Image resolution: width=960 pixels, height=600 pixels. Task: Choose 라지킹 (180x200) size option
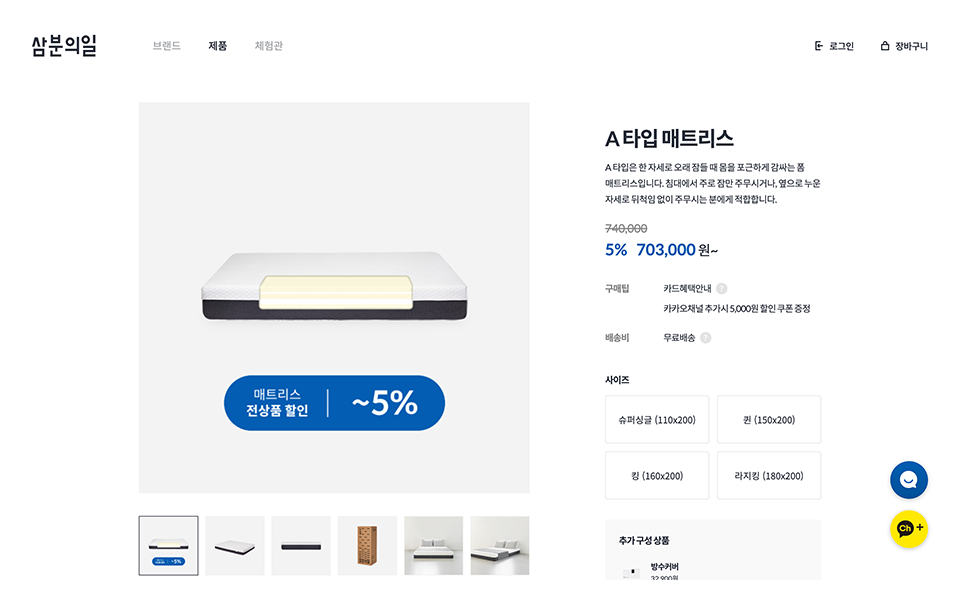tap(769, 476)
